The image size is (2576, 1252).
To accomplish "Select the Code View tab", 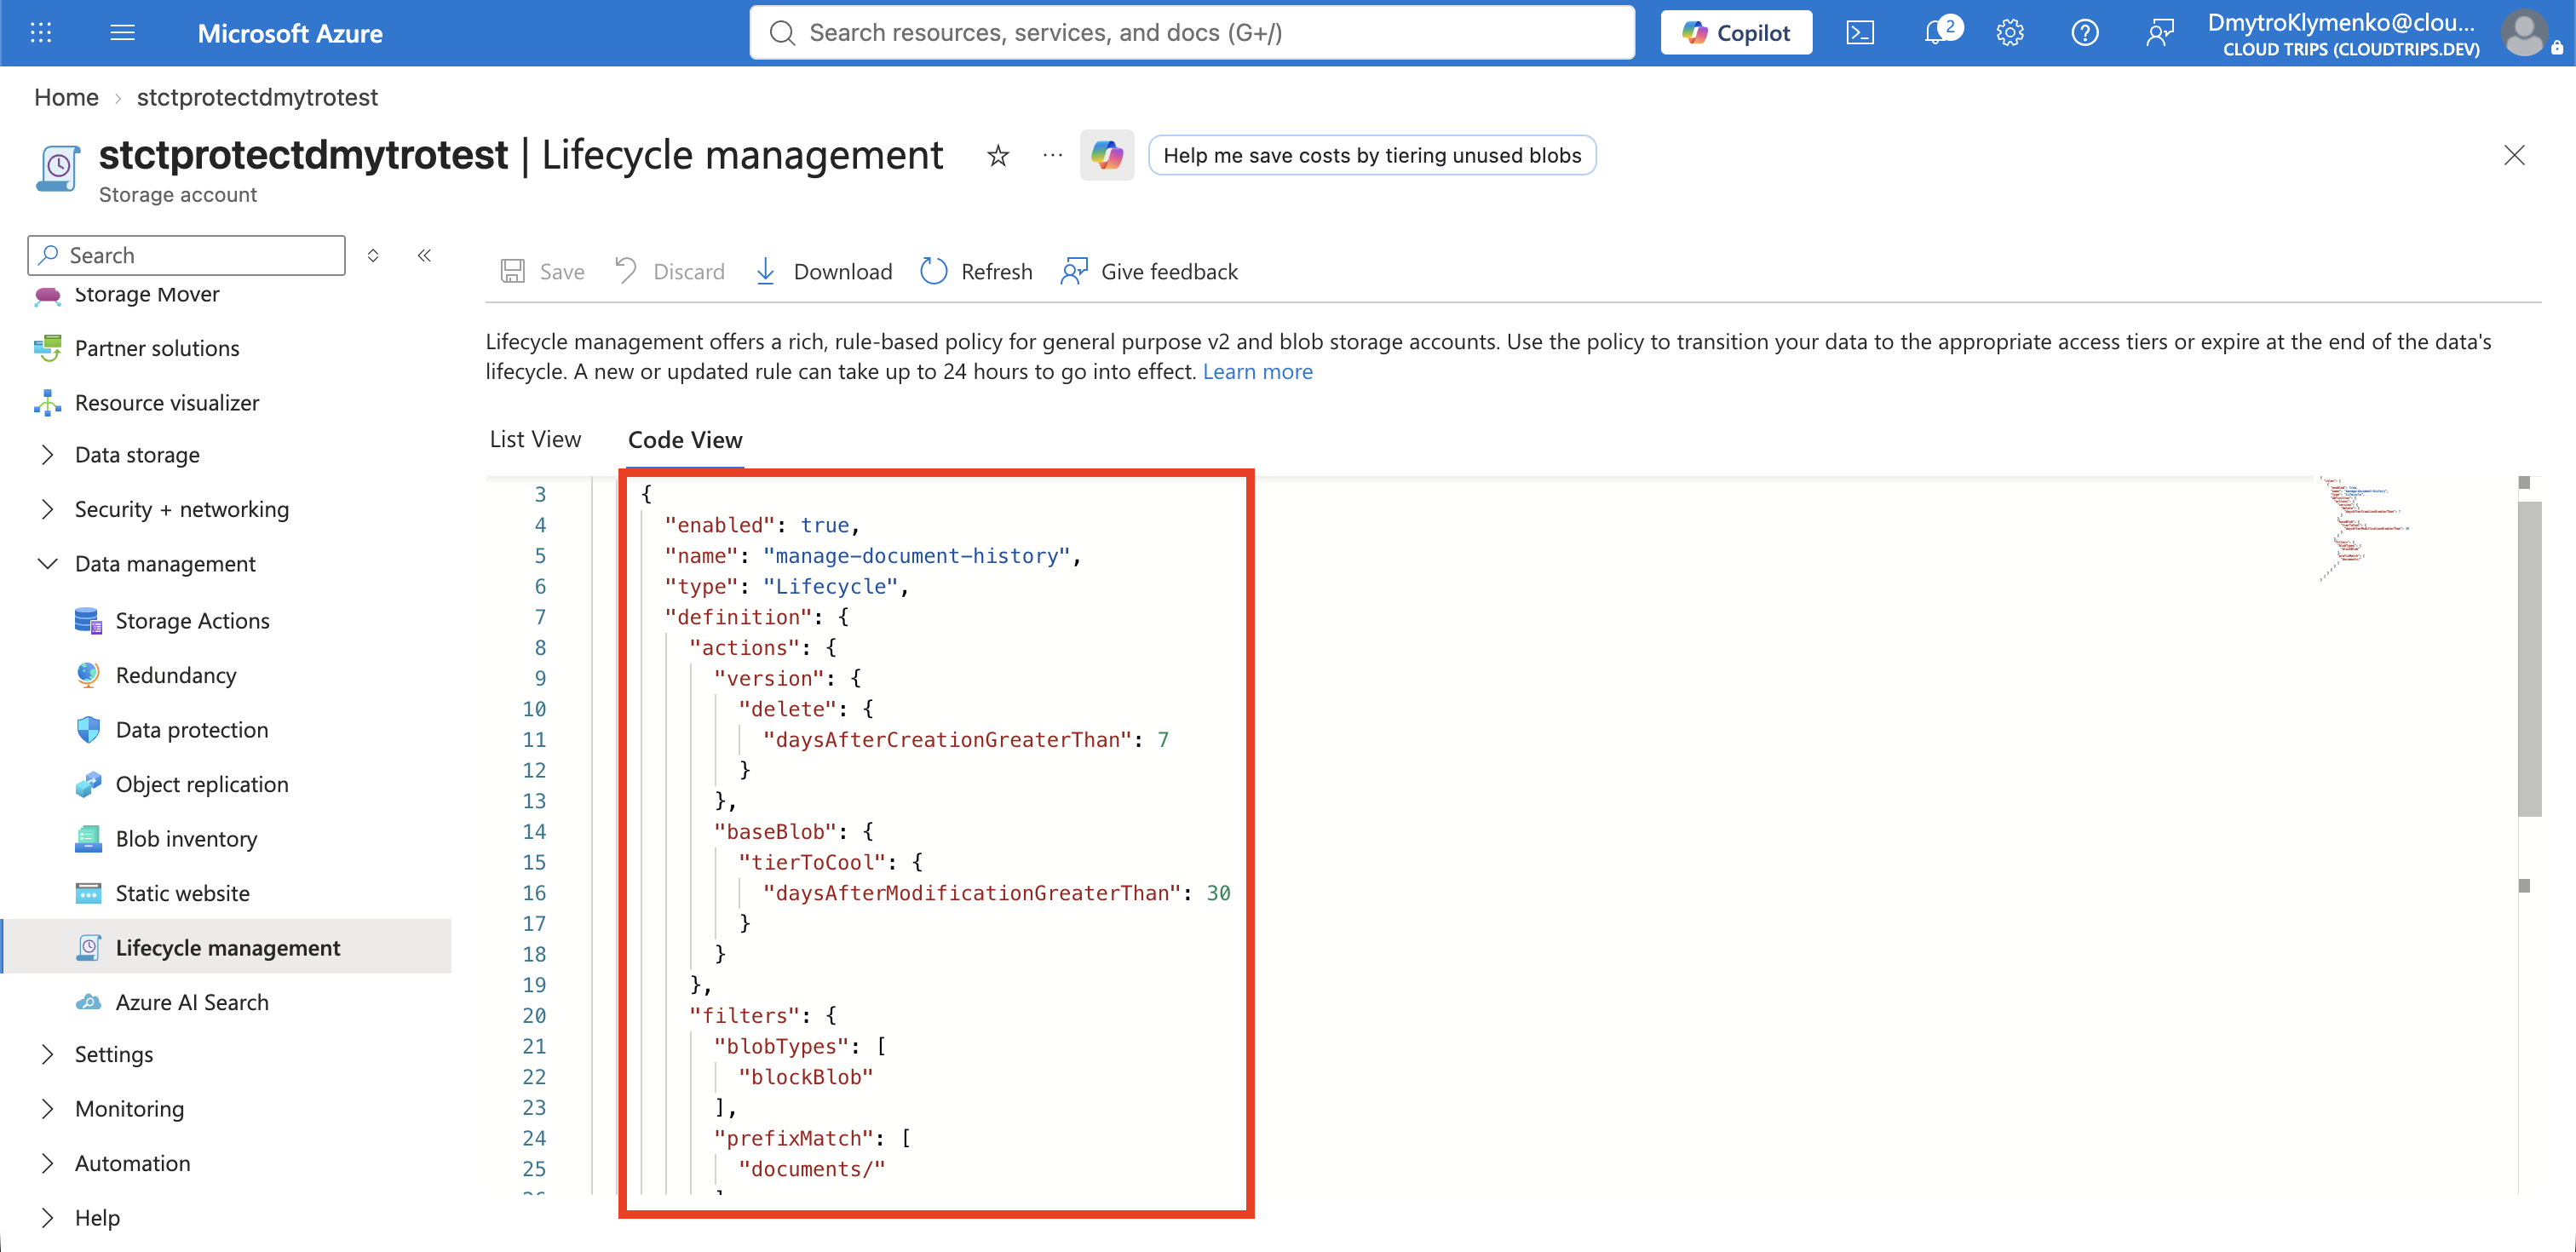I will point(685,440).
